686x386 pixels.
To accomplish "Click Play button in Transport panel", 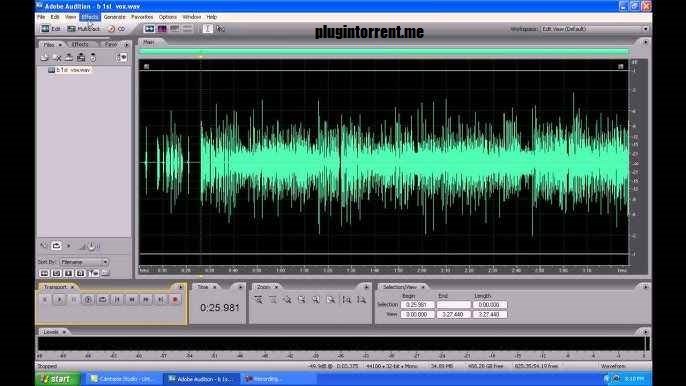I will pyautogui.click(x=59, y=300).
